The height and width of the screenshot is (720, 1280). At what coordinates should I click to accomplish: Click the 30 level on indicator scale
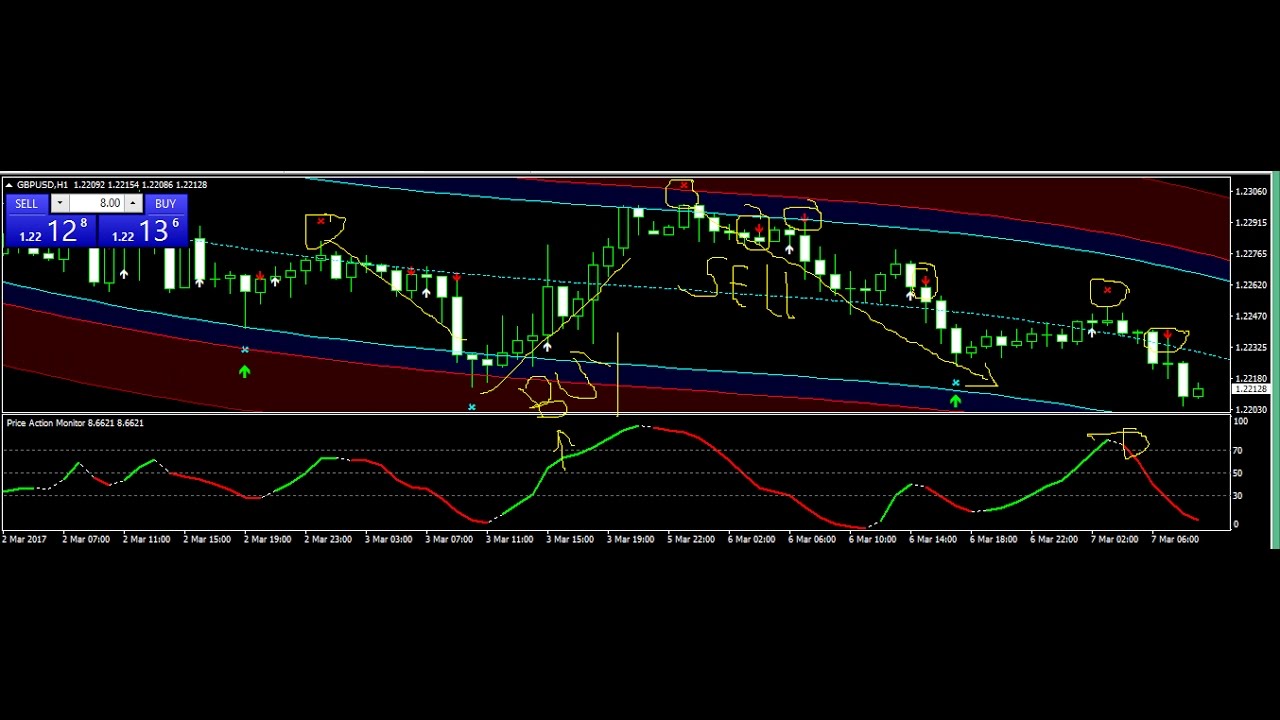coord(1238,496)
